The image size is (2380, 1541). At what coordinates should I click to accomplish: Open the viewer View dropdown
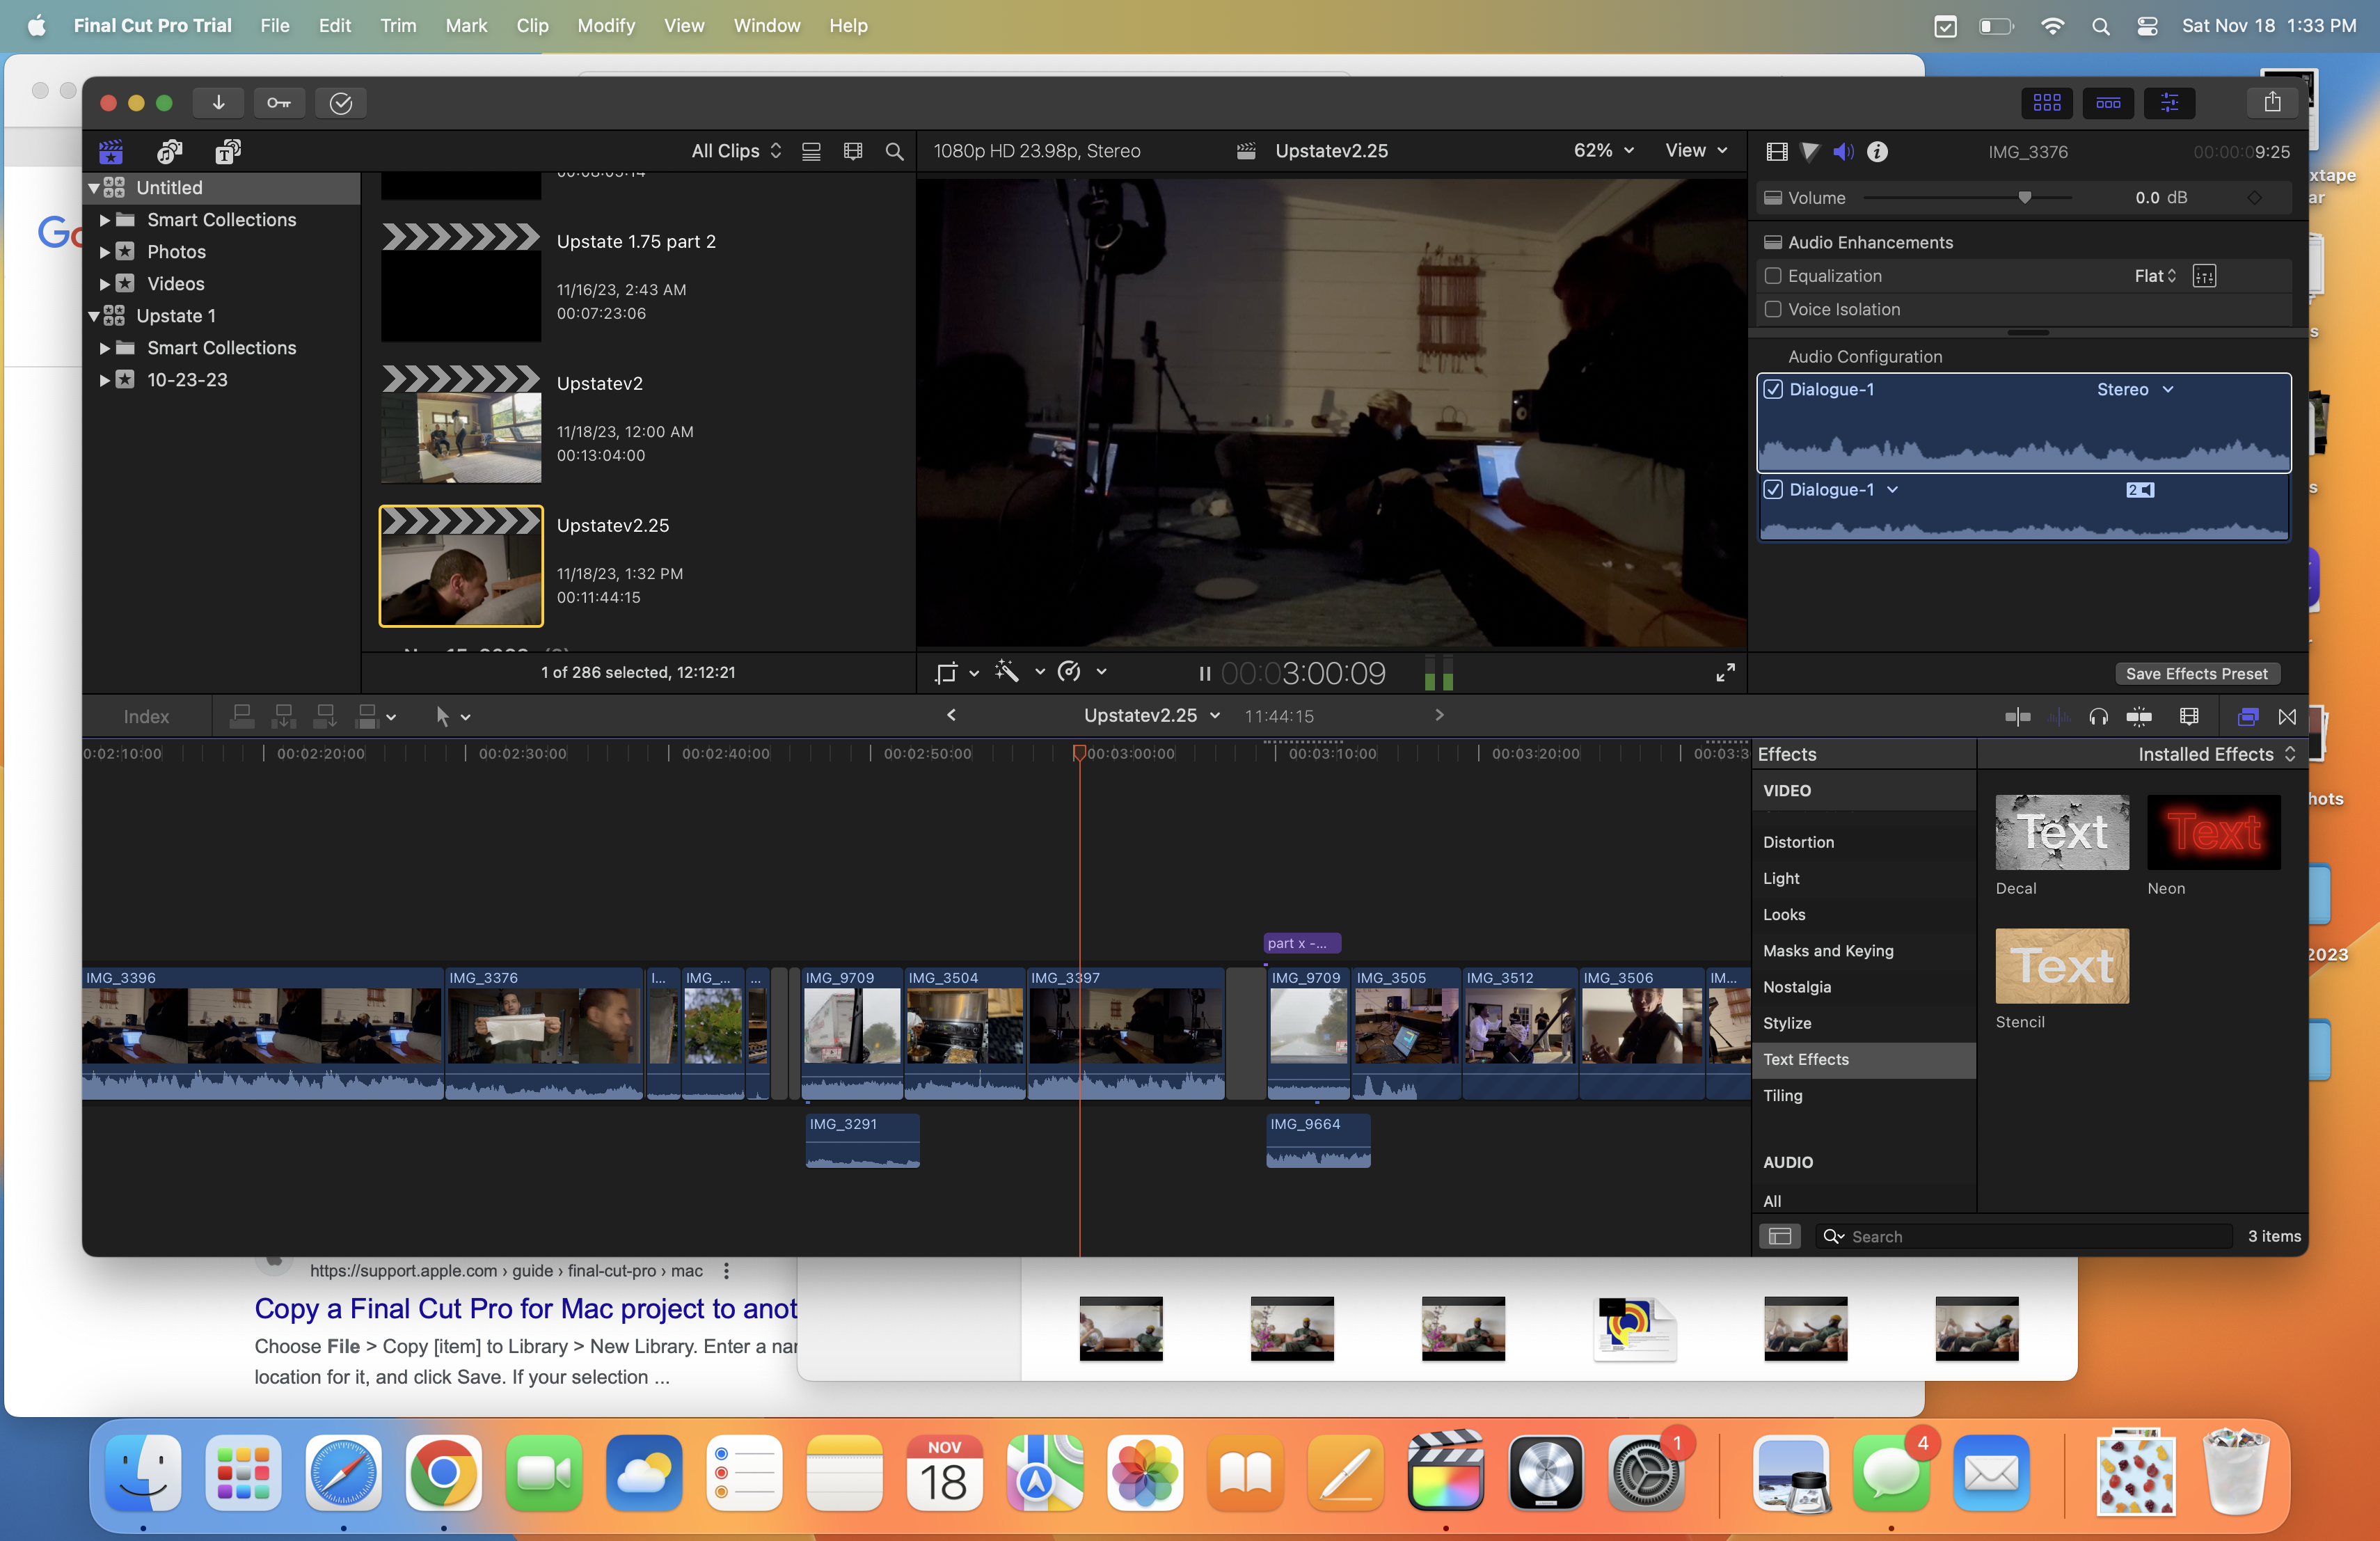[1696, 150]
